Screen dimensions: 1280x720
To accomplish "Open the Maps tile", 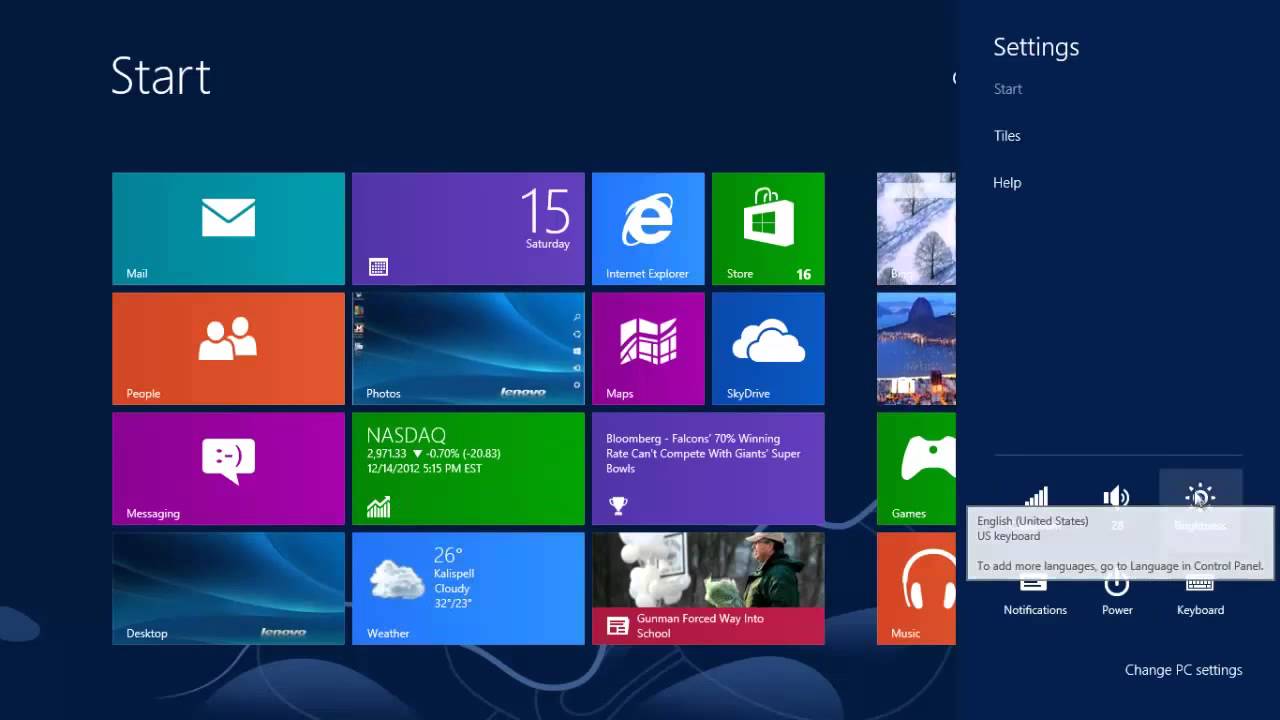I will pos(648,348).
